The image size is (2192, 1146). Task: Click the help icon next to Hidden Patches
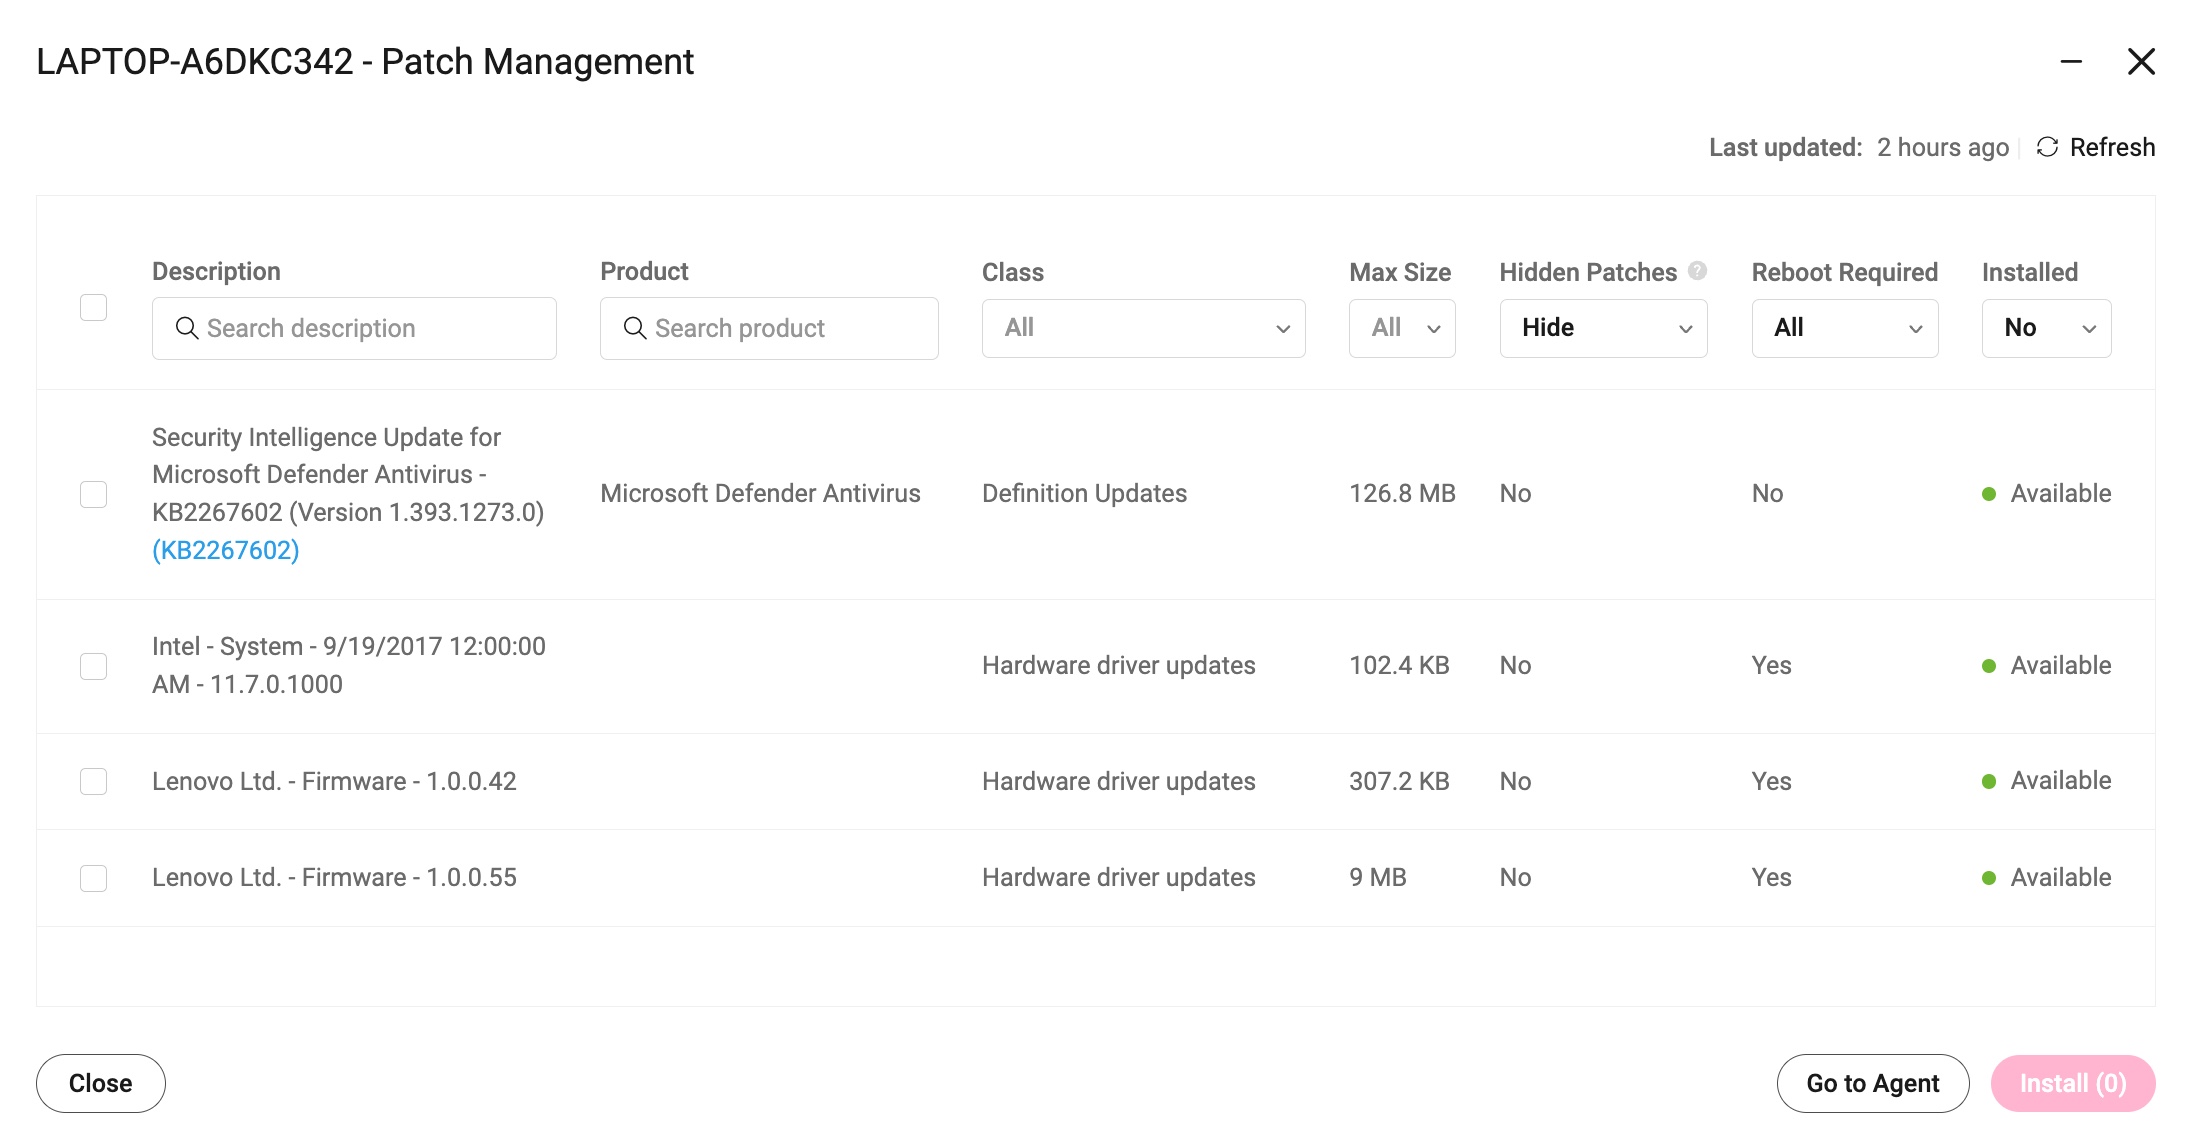tap(1697, 270)
